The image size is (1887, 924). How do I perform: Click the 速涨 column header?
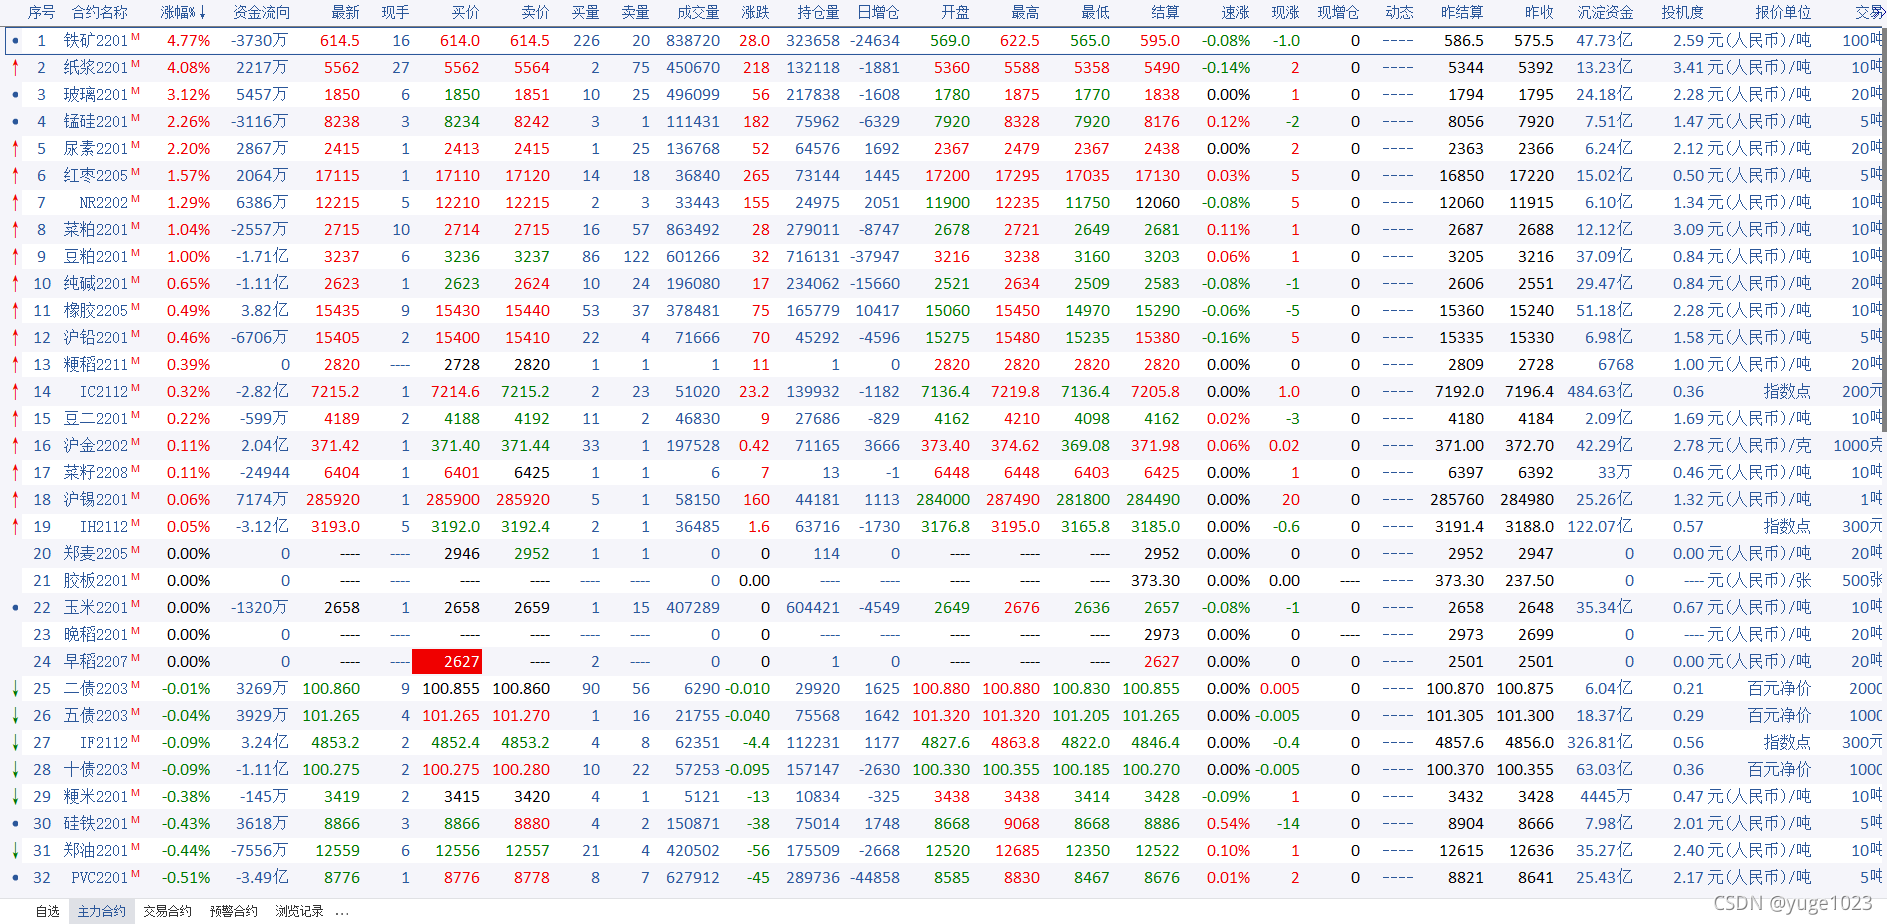[1235, 12]
